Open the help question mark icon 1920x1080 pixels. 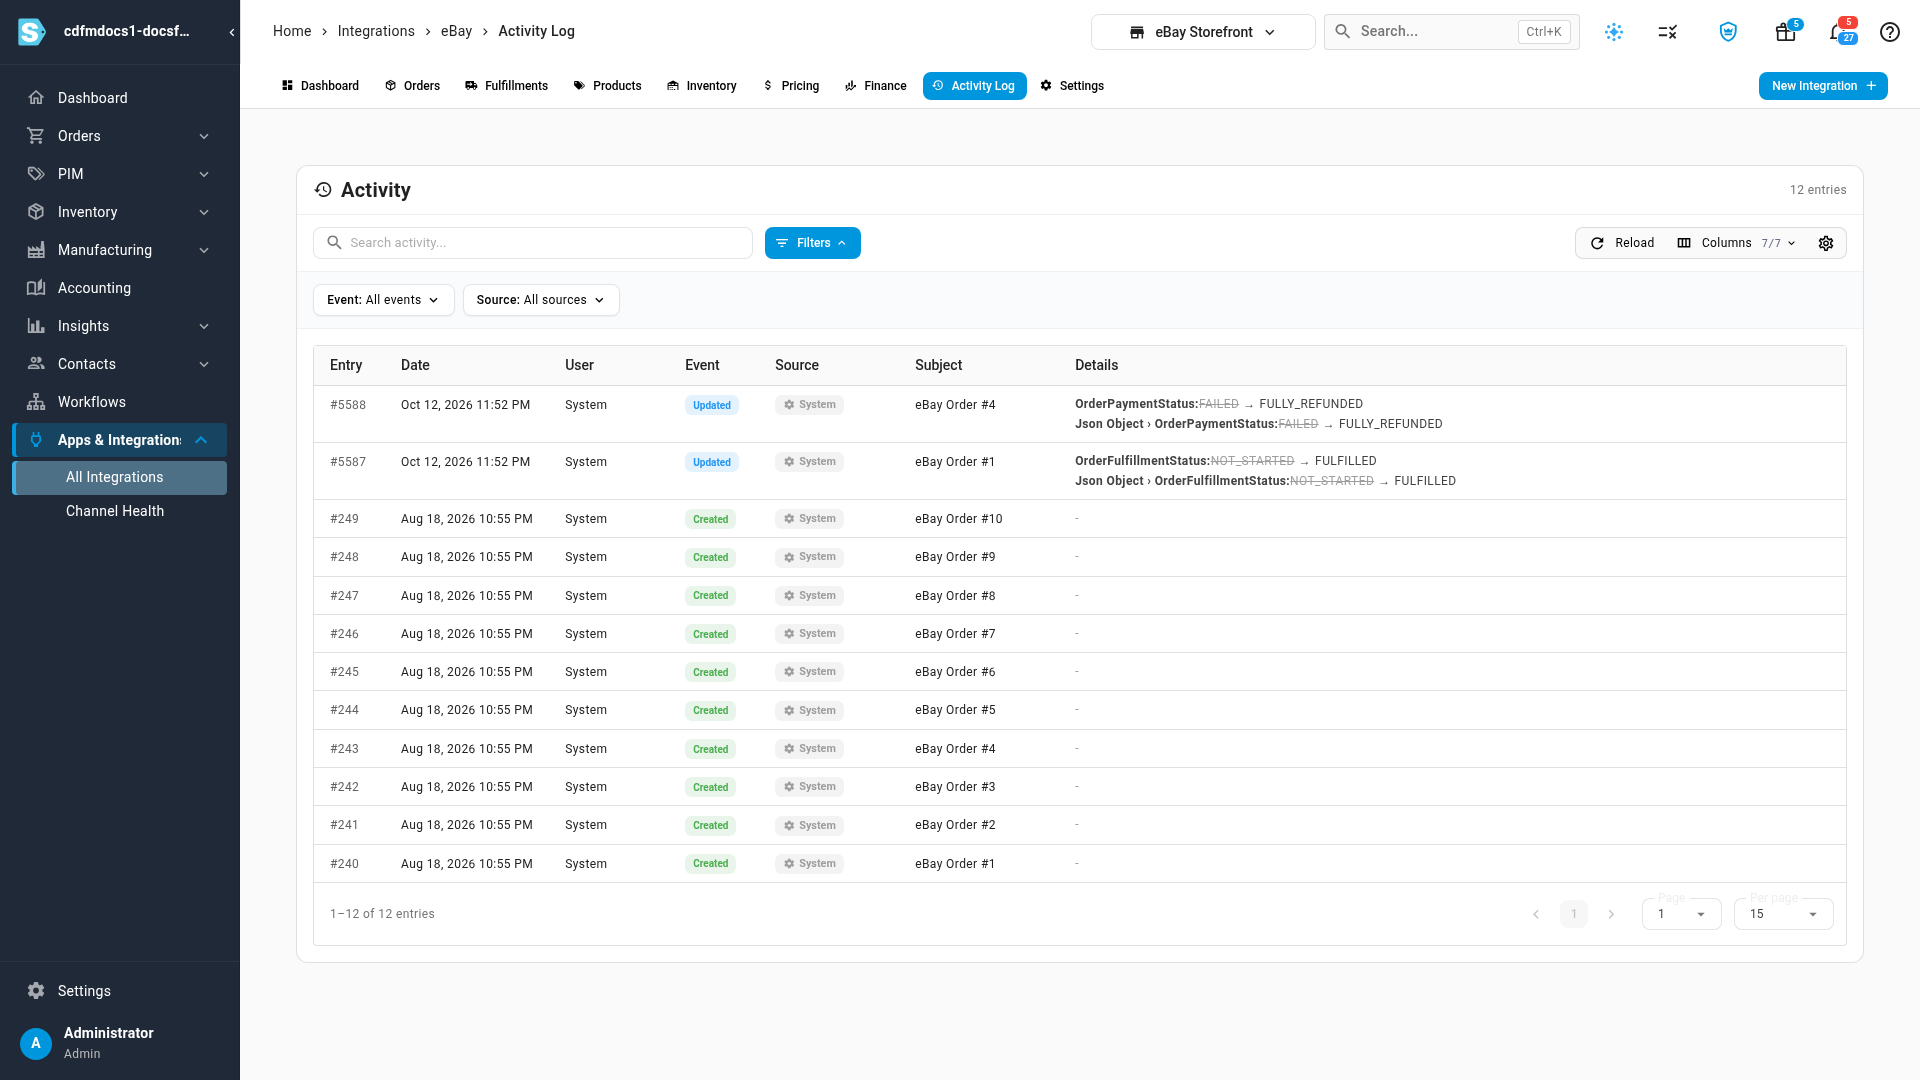[1890, 32]
